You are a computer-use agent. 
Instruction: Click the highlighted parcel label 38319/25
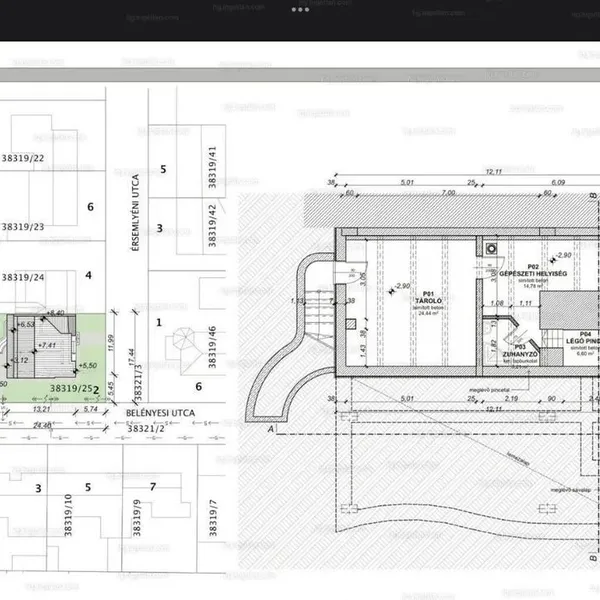coord(71,388)
